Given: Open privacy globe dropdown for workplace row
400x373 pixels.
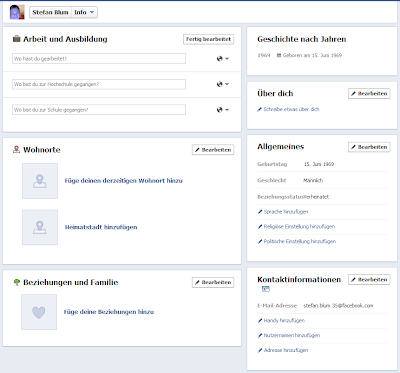Looking at the screenshot, I should point(222,59).
